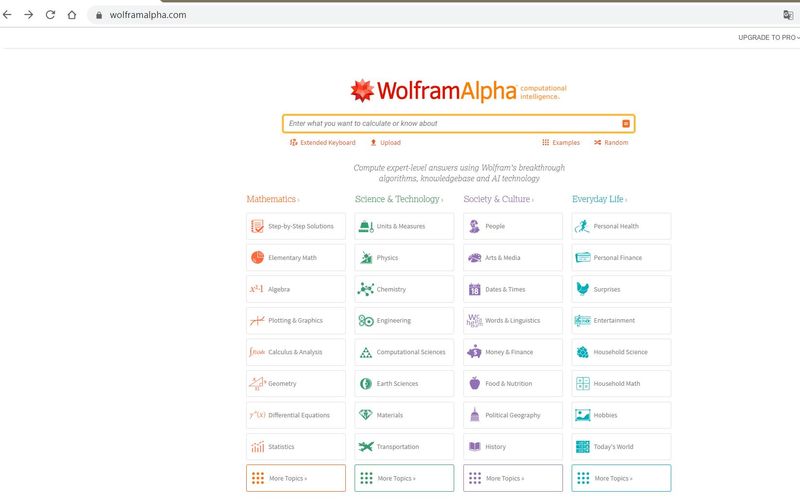Click More Topics under Everyday Life
Image resolution: width=800 pixels, height=499 pixels.
(621, 478)
